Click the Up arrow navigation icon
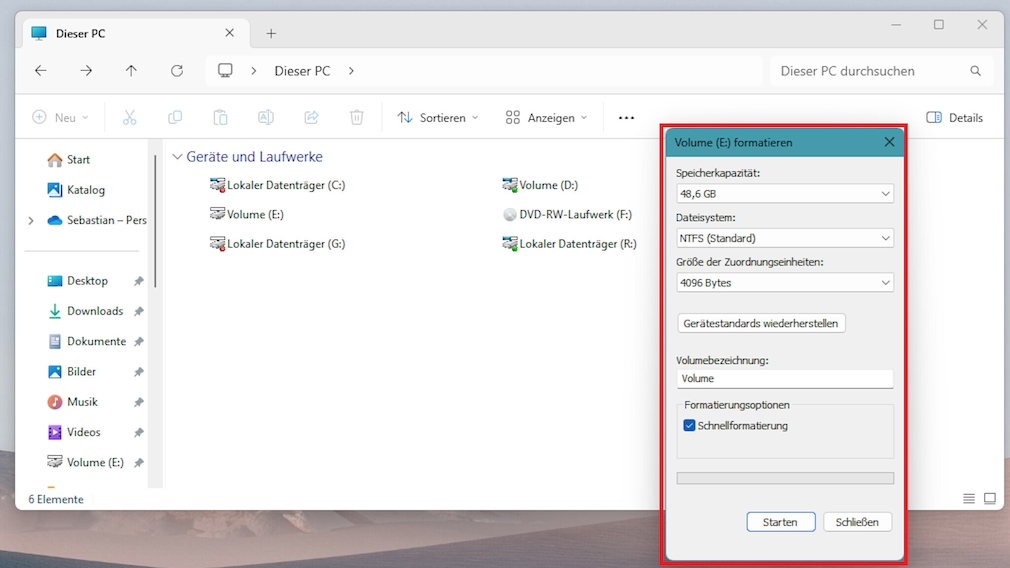 tap(131, 71)
